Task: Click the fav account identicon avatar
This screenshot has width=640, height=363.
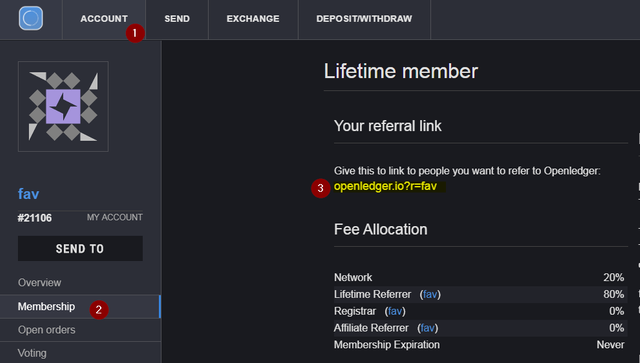Action: coord(63,106)
